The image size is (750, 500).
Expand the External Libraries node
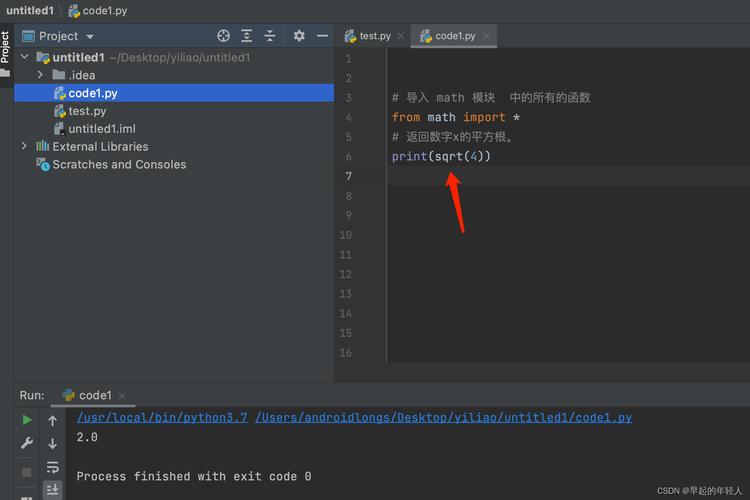coord(24,146)
